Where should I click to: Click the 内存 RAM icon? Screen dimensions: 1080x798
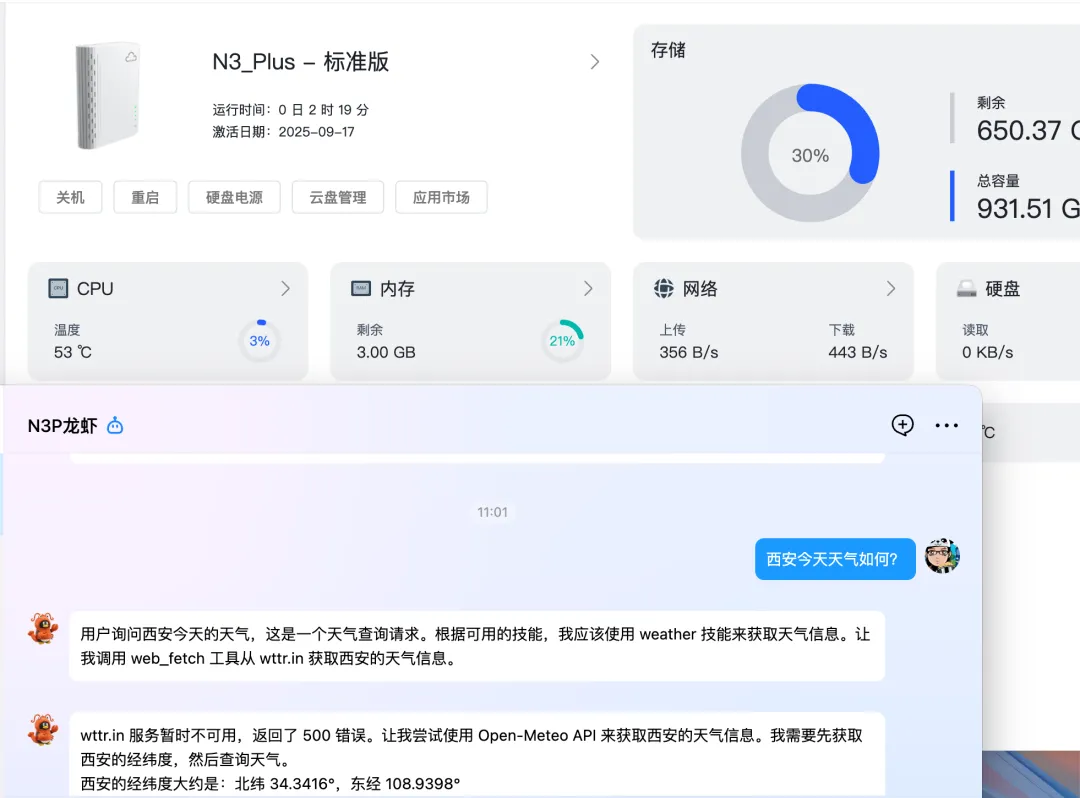361,288
